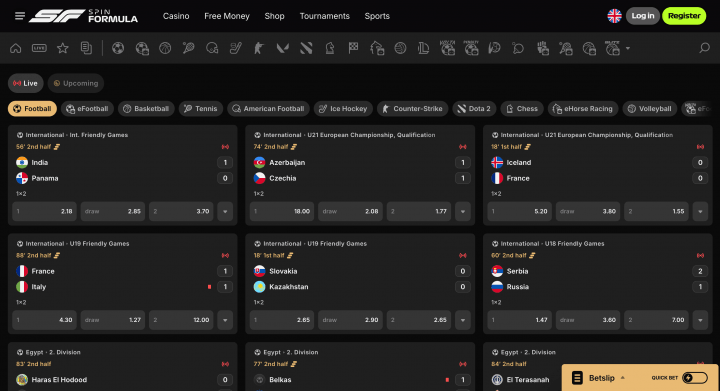Viewport: 720px width, 391px height.
Task: Open language selector with UK flag
Action: point(614,16)
